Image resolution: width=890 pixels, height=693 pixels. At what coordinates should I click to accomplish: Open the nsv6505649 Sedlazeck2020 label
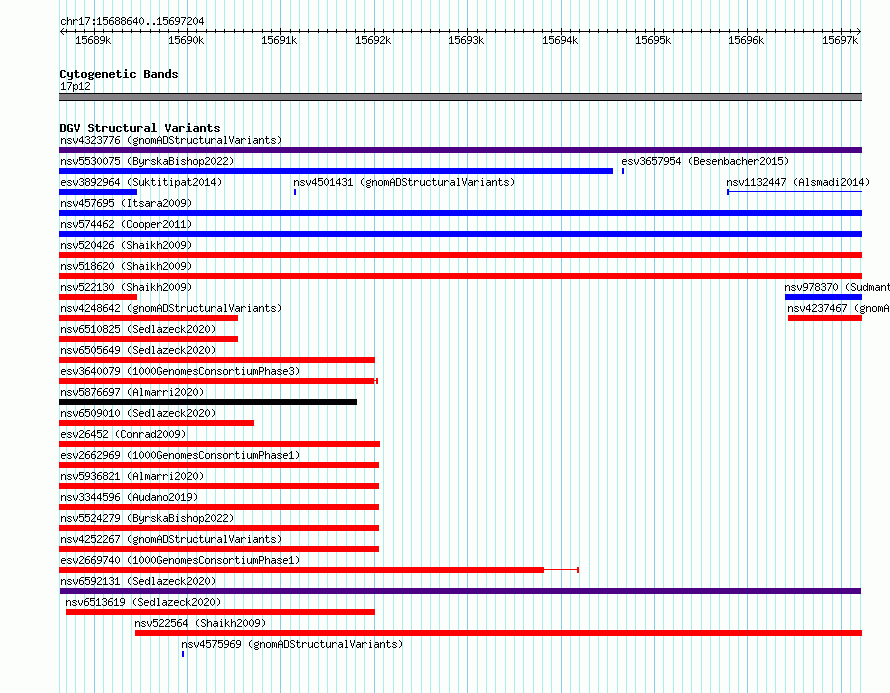tap(138, 350)
